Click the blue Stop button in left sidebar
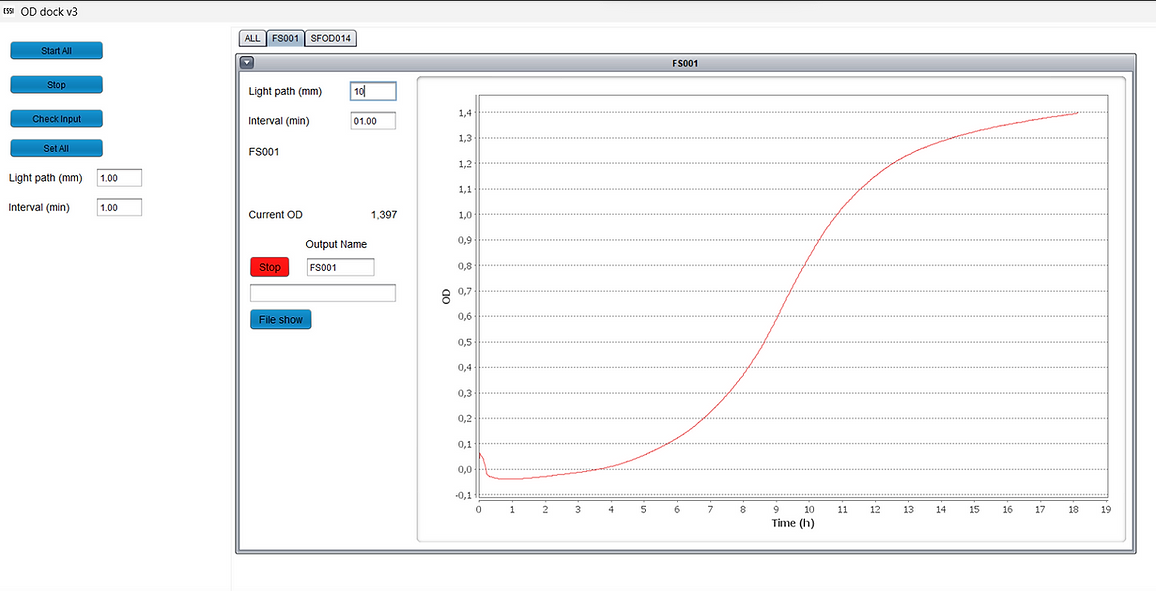 click(x=56, y=85)
